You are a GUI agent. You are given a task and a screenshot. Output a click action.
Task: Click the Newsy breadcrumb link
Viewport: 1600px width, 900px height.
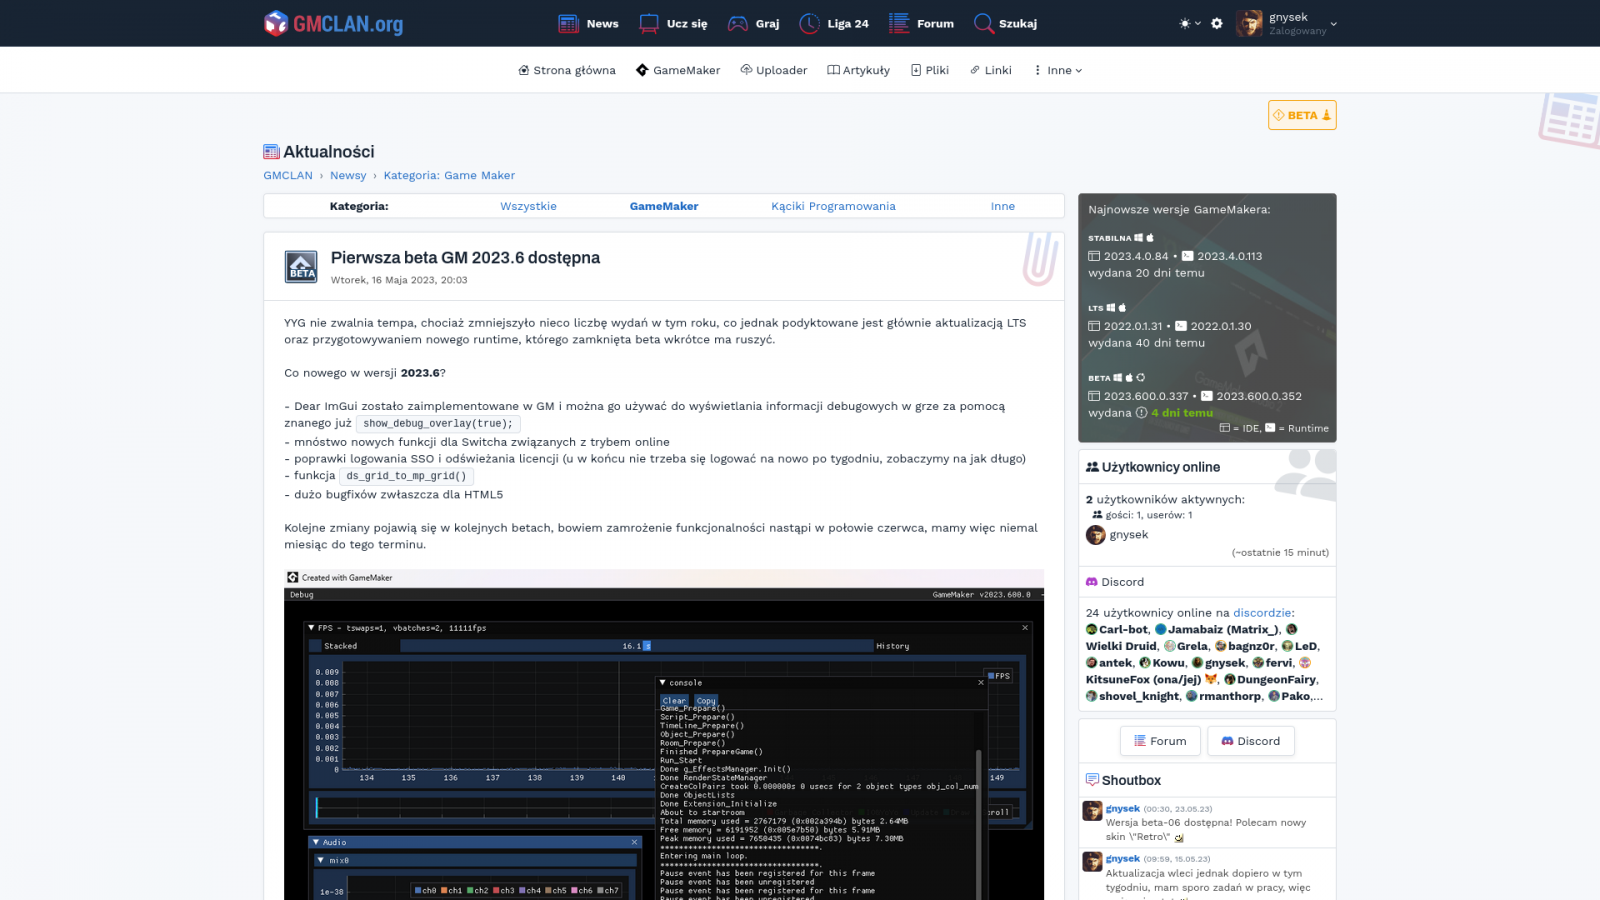(x=348, y=175)
